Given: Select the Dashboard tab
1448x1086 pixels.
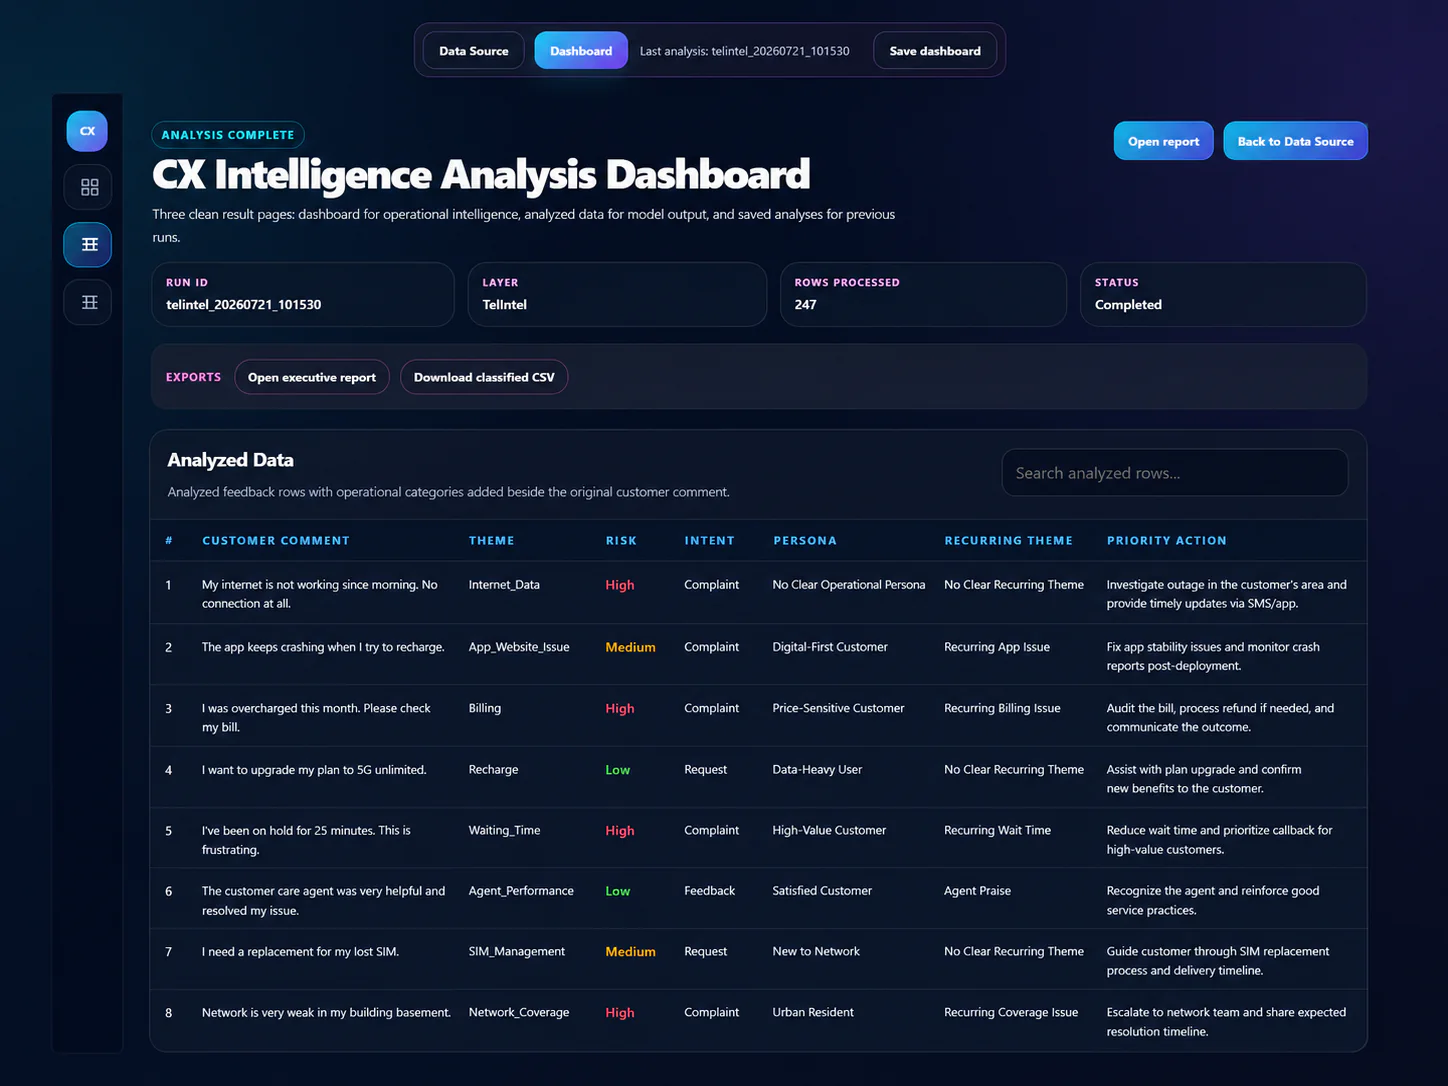Looking at the screenshot, I should 581,51.
